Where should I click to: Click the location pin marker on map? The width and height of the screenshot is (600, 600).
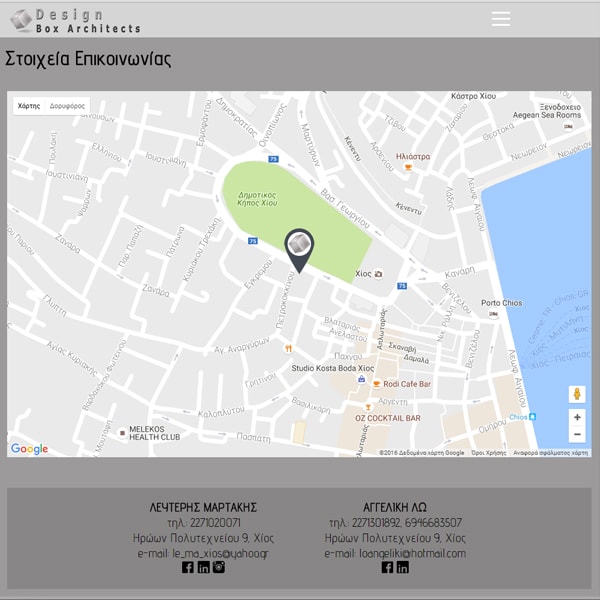click(x=299, y=248)
